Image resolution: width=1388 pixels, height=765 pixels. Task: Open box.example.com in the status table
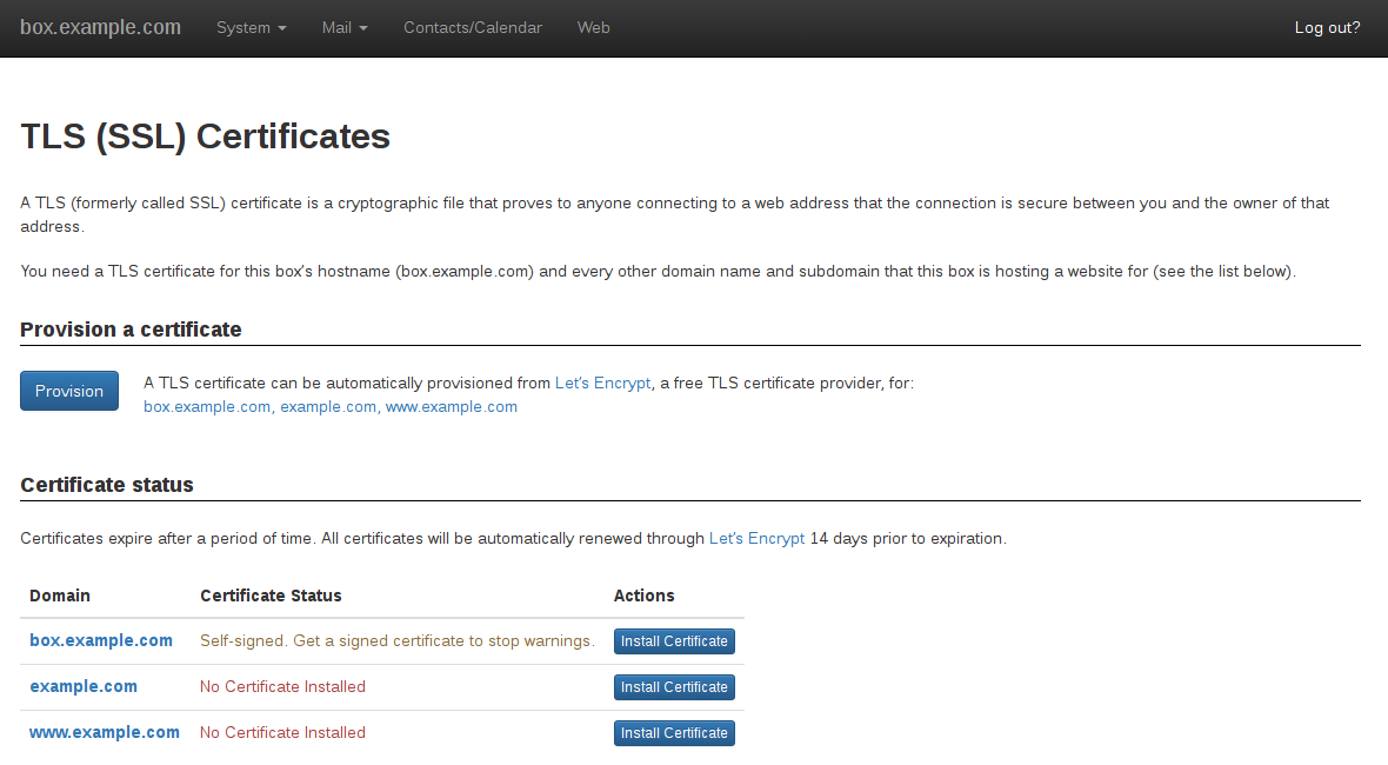(101, 641)
